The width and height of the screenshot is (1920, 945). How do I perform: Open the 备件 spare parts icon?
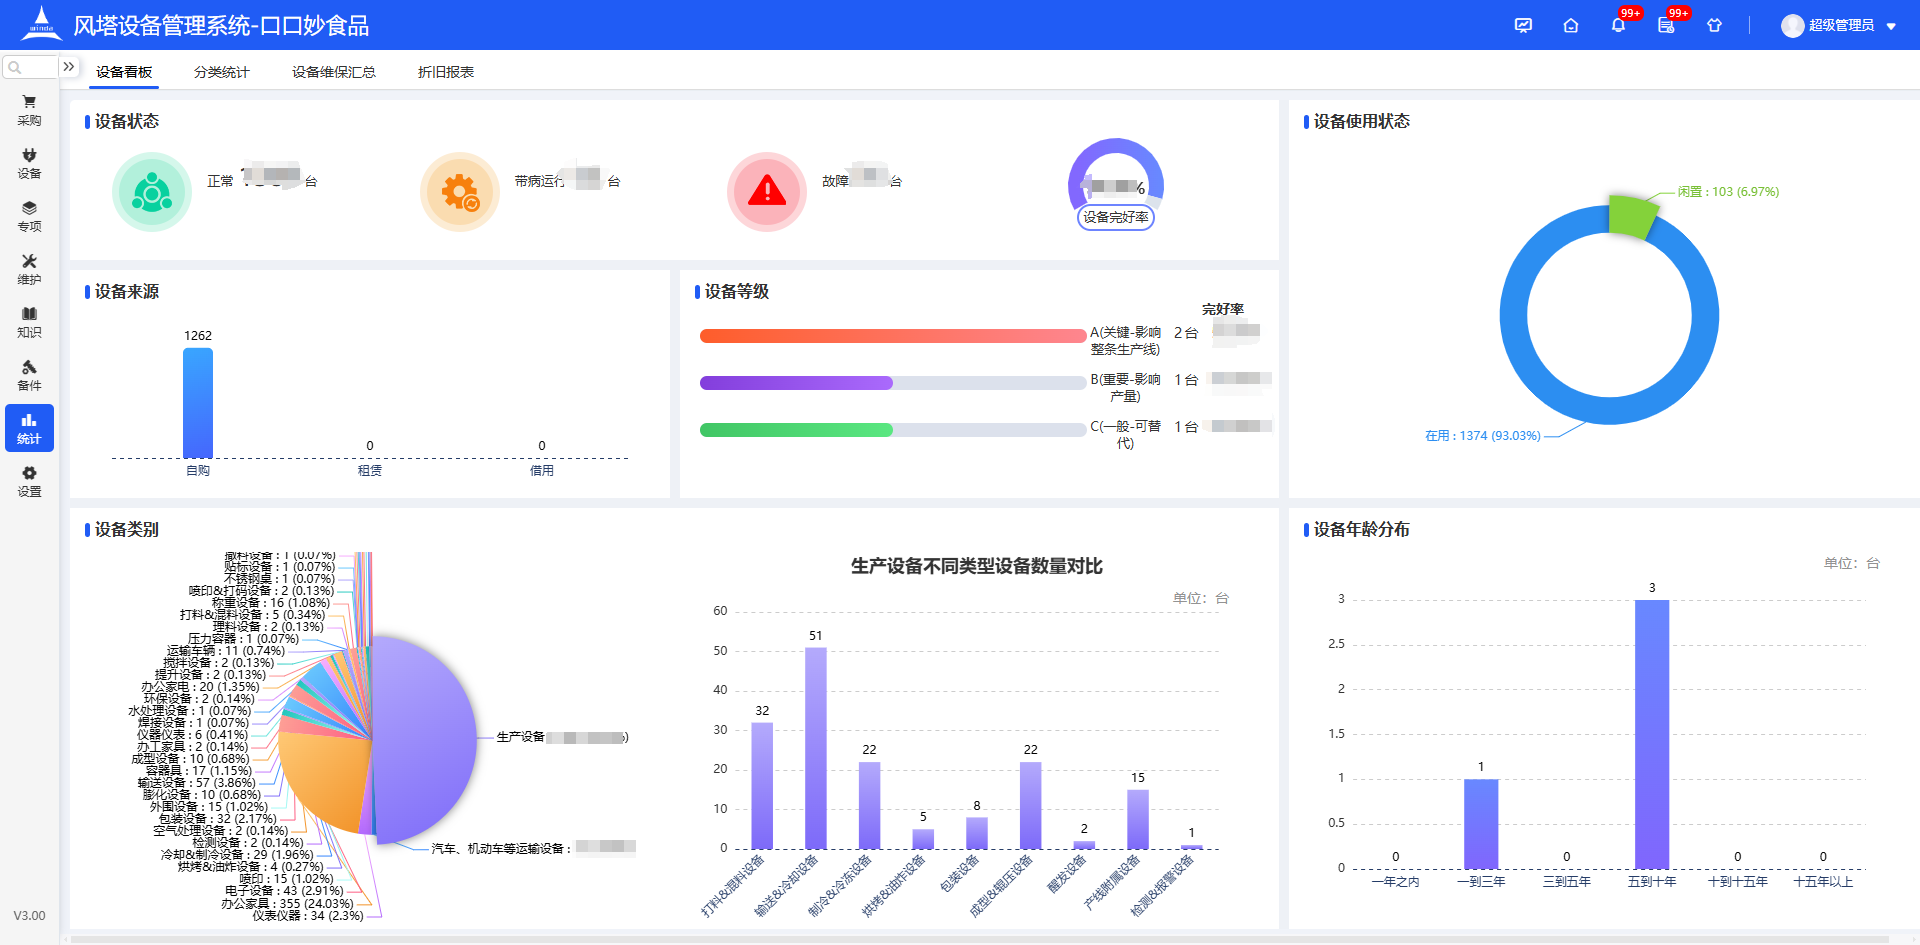pos(29,374)
